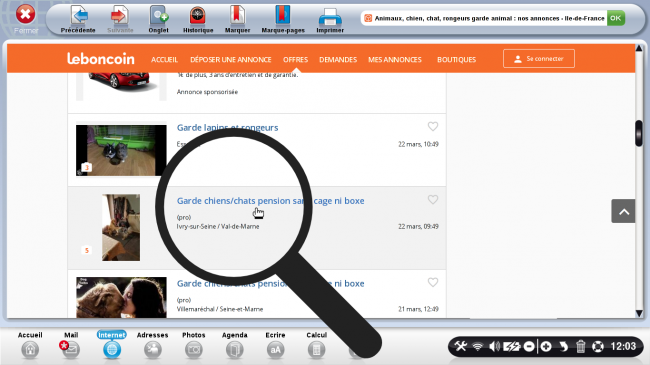
Task: Click the zoom-out minus icon in tray
Action: [x=529, y=346]
